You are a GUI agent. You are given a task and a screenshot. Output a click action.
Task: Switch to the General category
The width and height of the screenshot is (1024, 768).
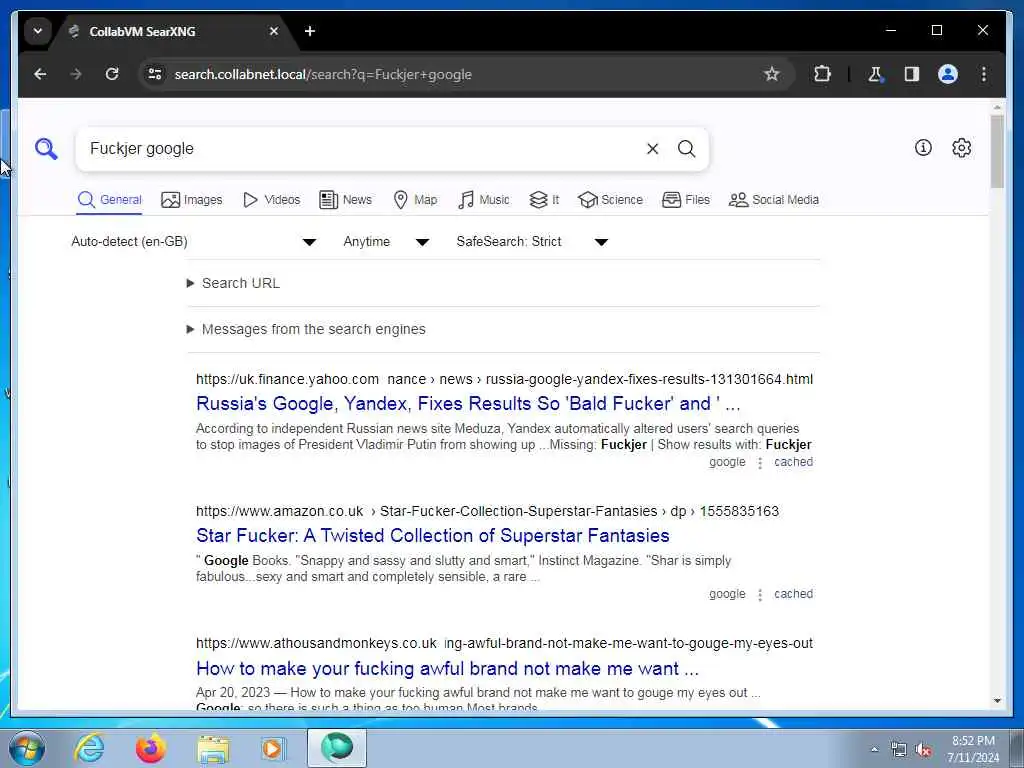[x=109, y=200]
